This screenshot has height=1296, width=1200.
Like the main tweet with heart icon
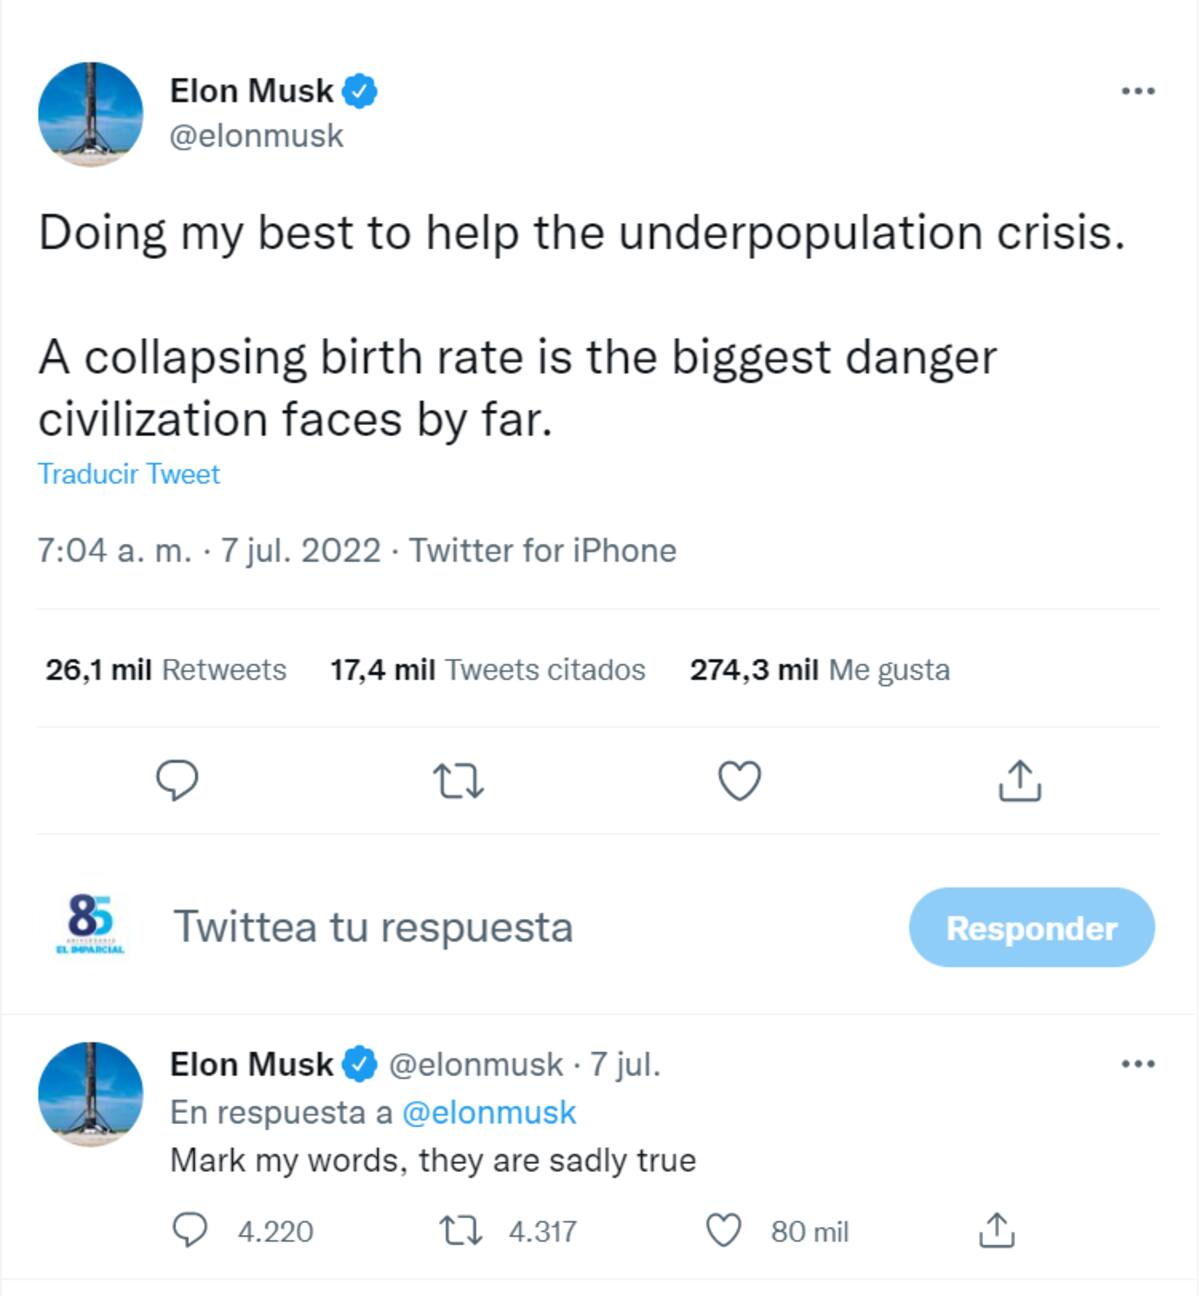pos(740,781)
